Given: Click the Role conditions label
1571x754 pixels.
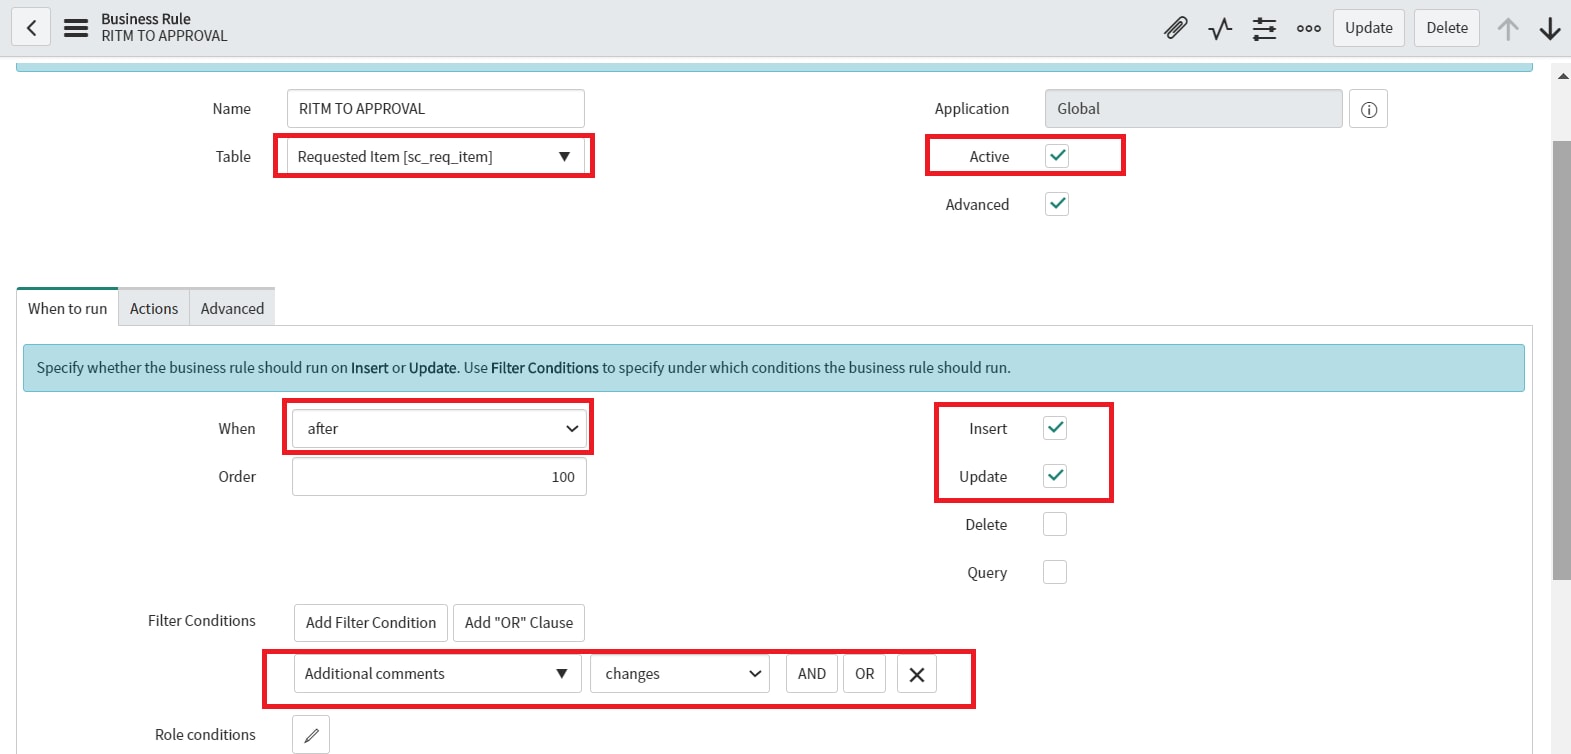Looking at the screenshot, I should pos(205,735).
